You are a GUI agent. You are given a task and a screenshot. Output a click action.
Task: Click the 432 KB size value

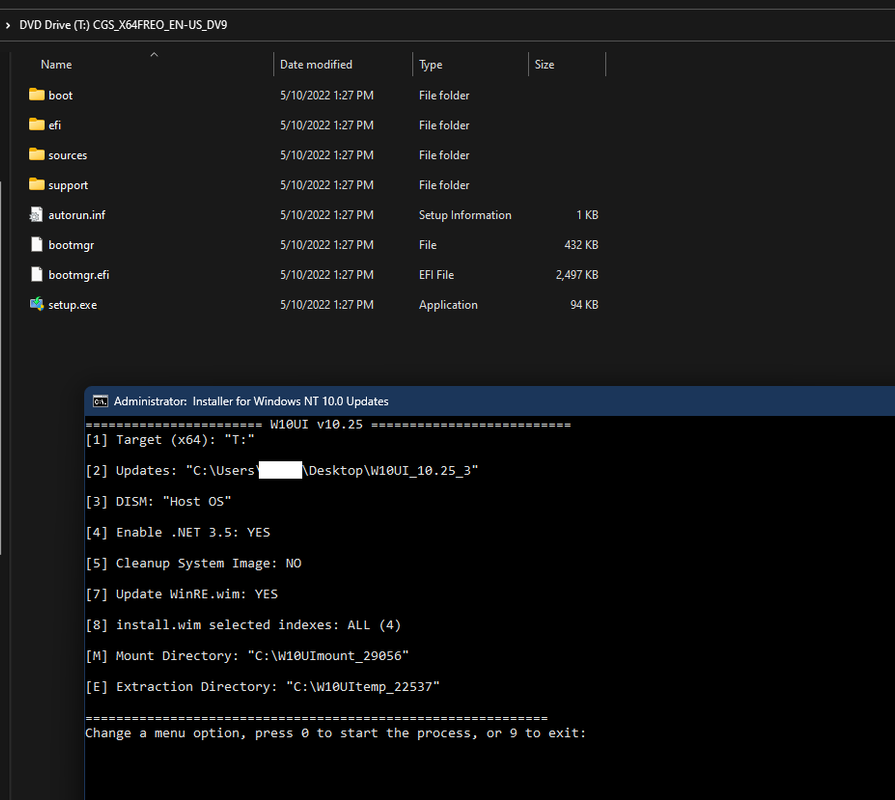[x=582, y=245]
